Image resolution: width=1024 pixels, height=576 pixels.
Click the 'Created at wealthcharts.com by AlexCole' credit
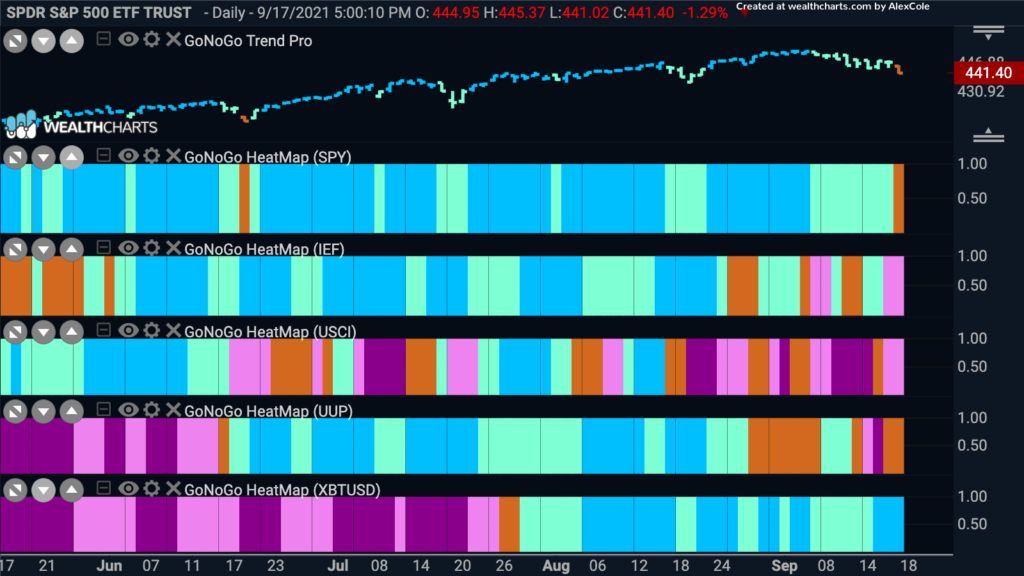pyautogui.click(x=833, y=7)
